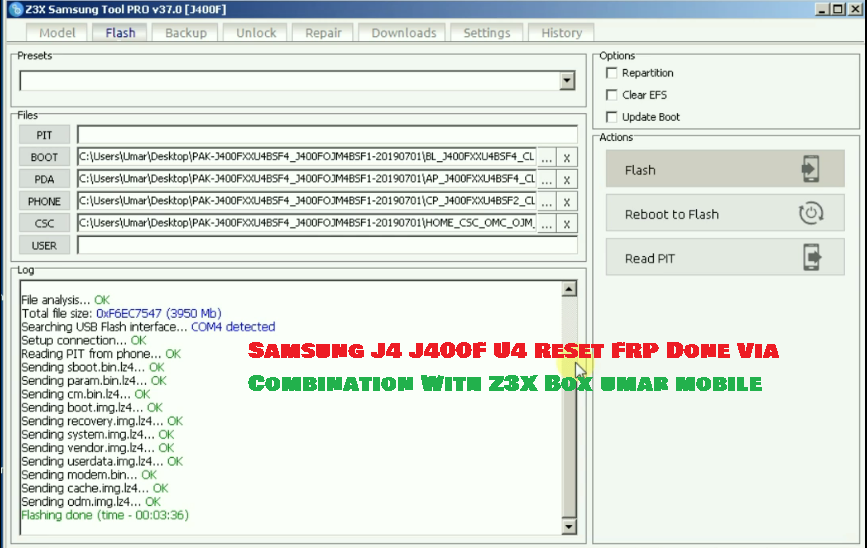Screen dimensions: 867x548
Task: Select the 'Setup connection... OK' log line
Action: [84, 341]
